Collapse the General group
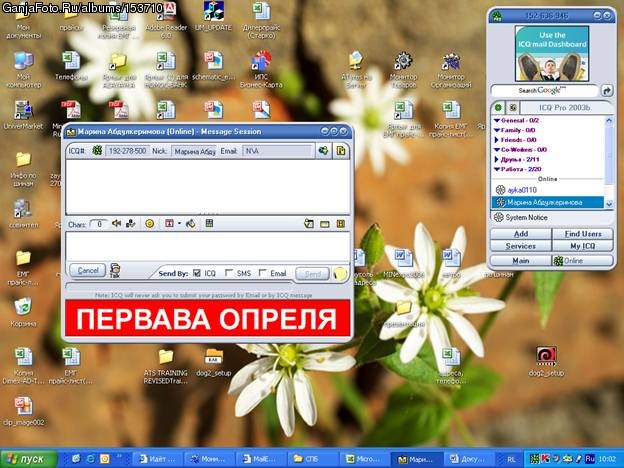The width and height of the screenshot is (624, 468). point(497,120)
